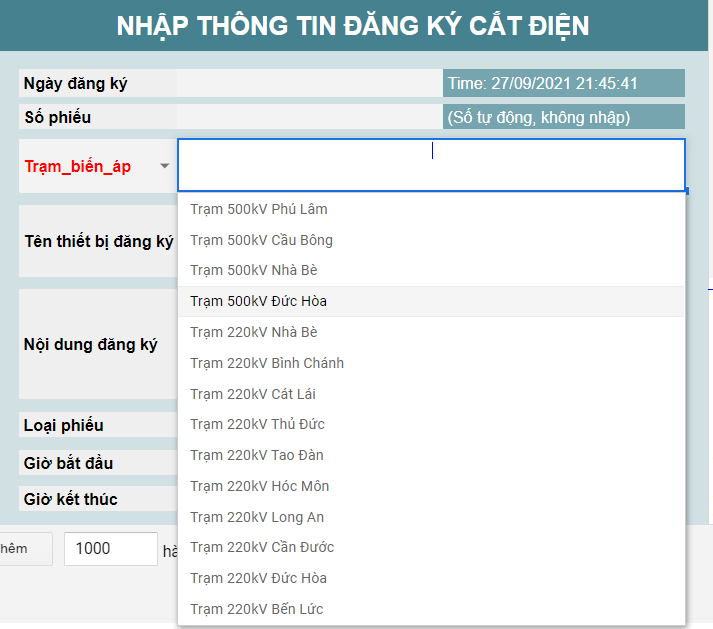The width and height of the screenshot is (713, 629).
Task: Choose Trạm 220kV Nhà Bè option
Action: point(255,332)
